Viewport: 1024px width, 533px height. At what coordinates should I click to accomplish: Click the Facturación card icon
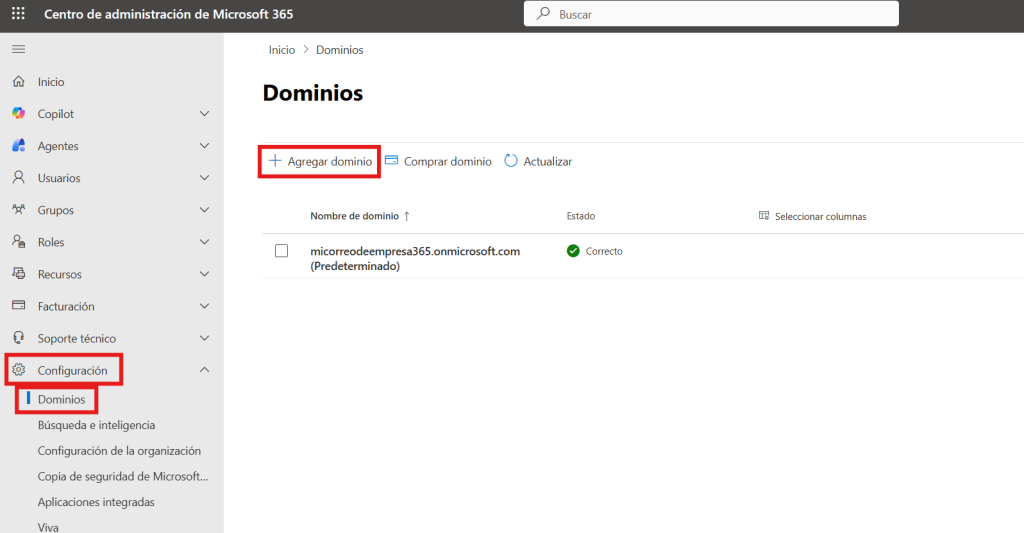point(18,306)
